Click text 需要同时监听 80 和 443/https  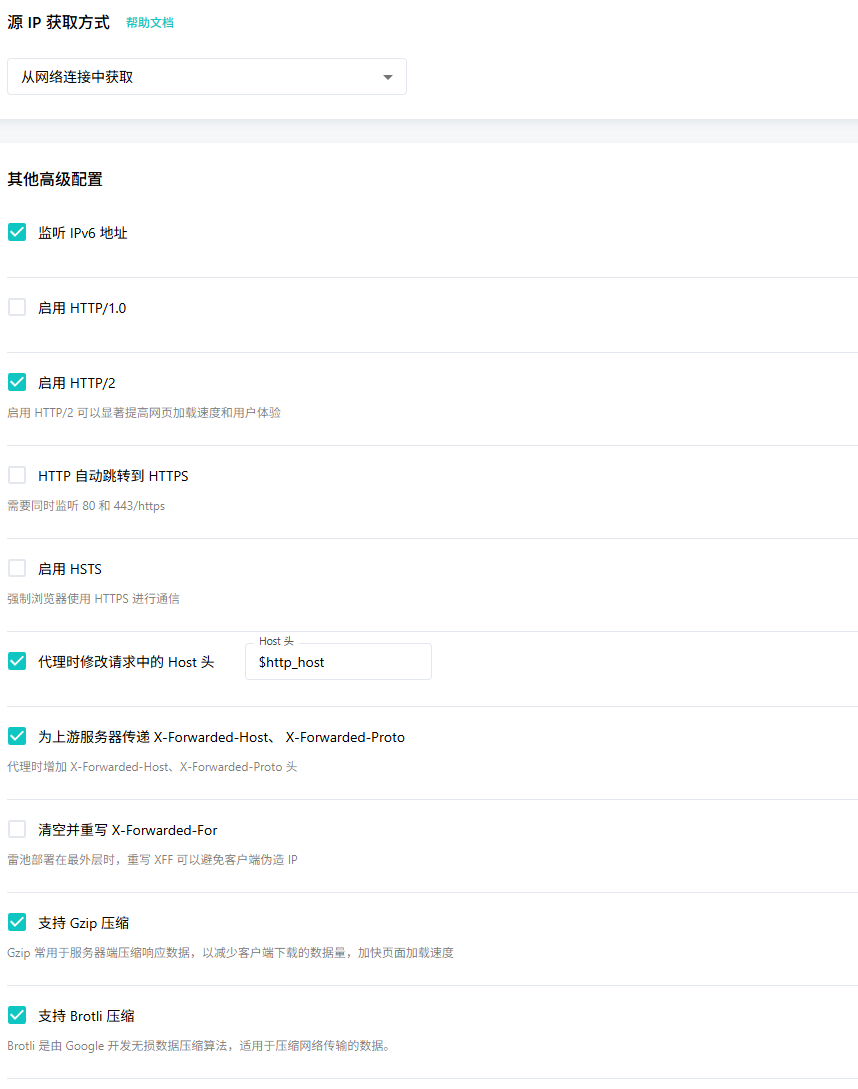(86, 506)
